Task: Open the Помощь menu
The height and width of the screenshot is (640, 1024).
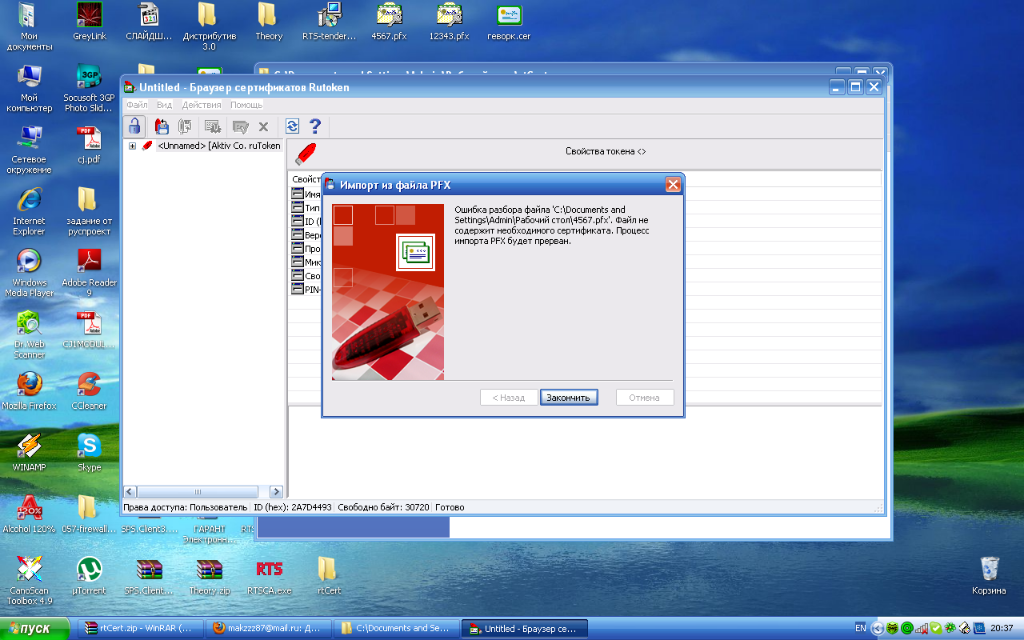Action: point(246,105)
